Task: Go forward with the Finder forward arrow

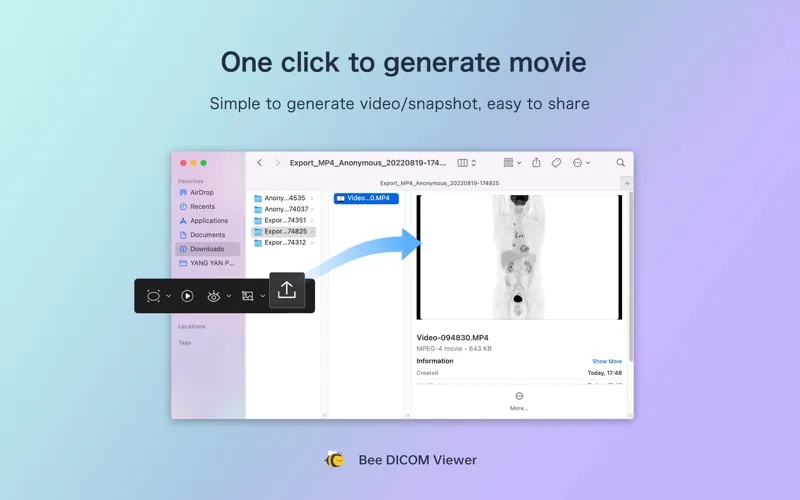Action: click(x=278, y=163)
